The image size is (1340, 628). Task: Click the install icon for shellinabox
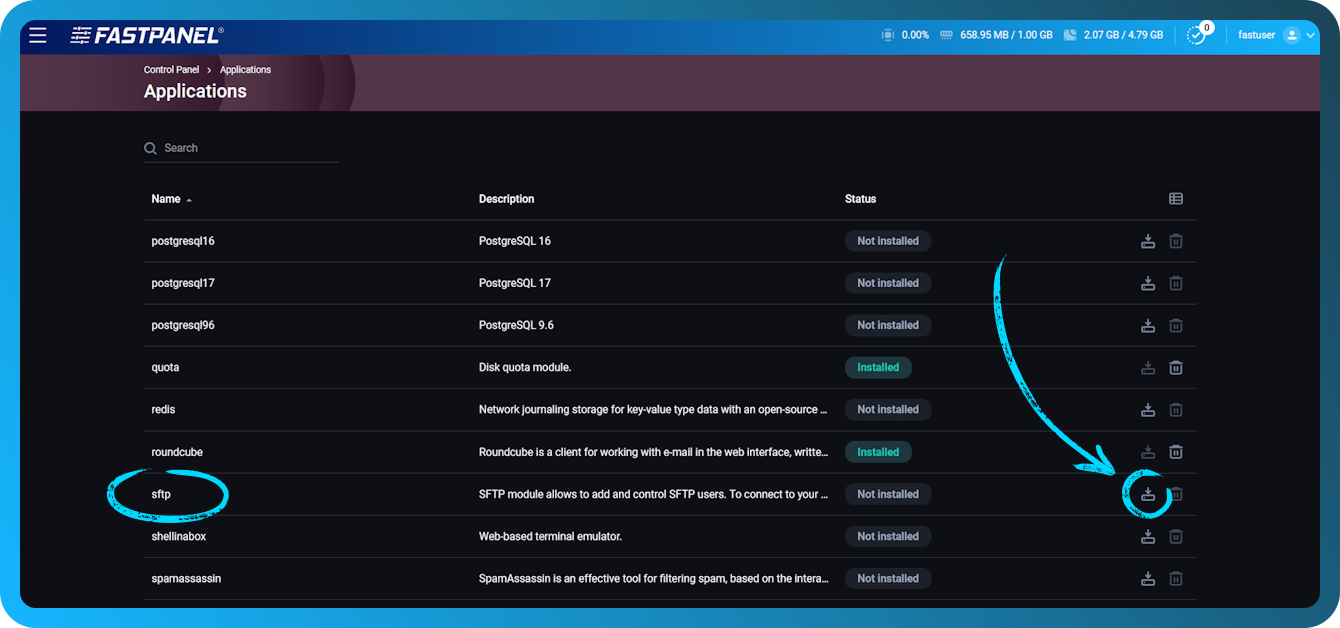[x=1148, y=536]
